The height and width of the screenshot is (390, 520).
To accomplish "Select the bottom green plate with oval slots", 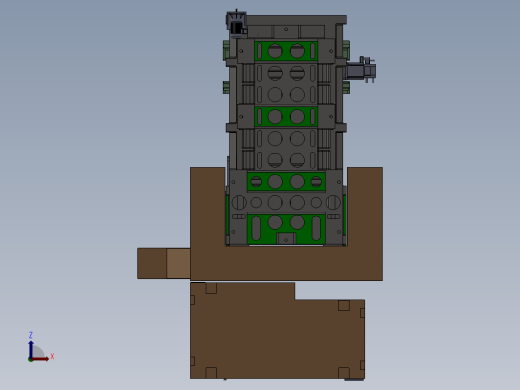I will point(286,229).
